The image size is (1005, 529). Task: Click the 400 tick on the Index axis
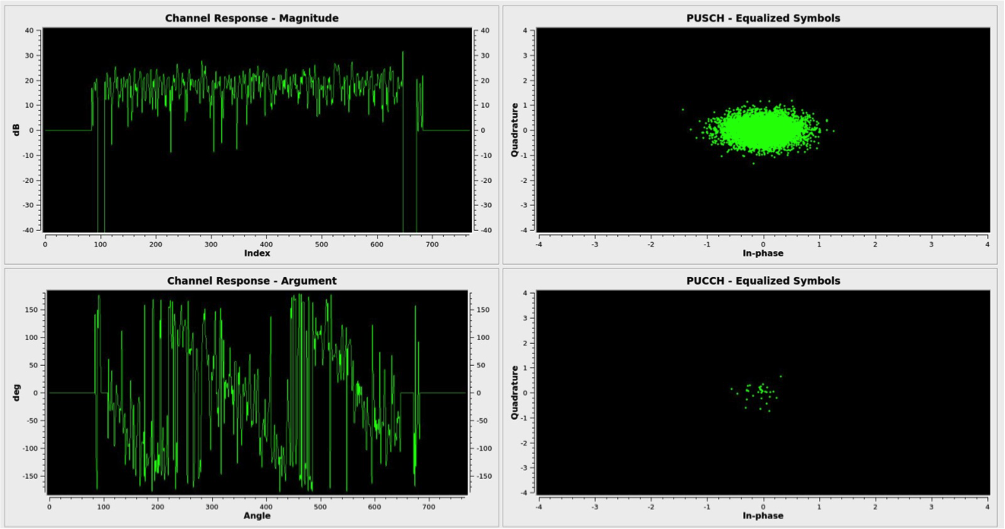(266, 244)
